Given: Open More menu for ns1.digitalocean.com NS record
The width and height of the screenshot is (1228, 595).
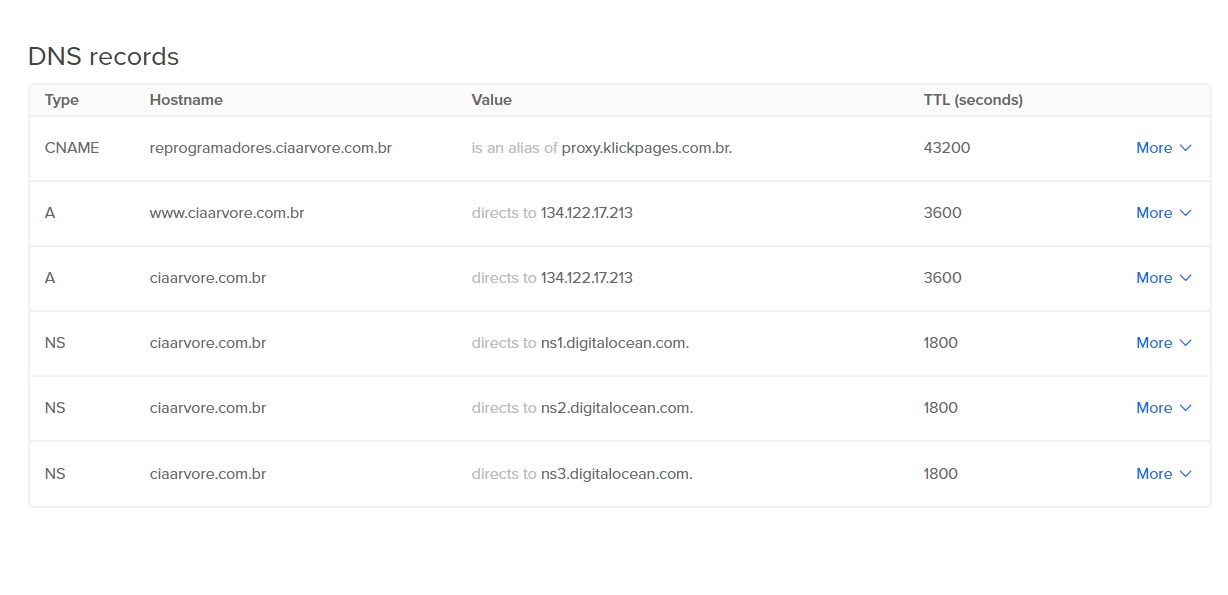Looking at the screenshot, I should click(1164, 343).
